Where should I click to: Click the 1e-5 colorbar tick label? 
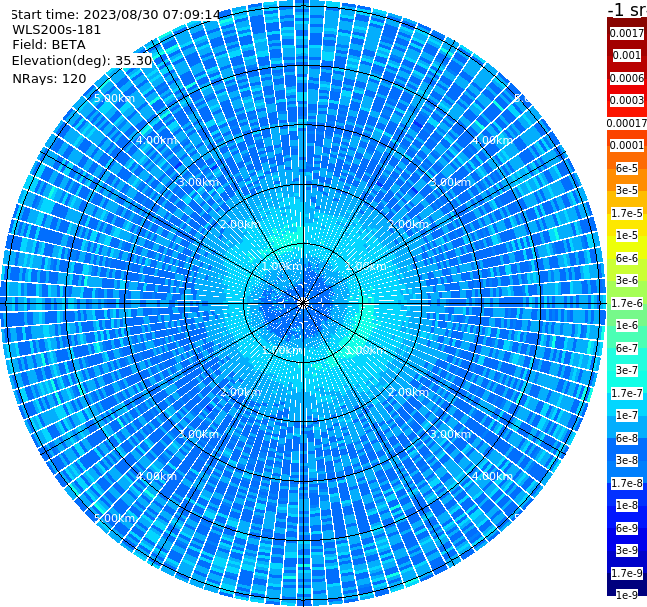tap(627, 235)
